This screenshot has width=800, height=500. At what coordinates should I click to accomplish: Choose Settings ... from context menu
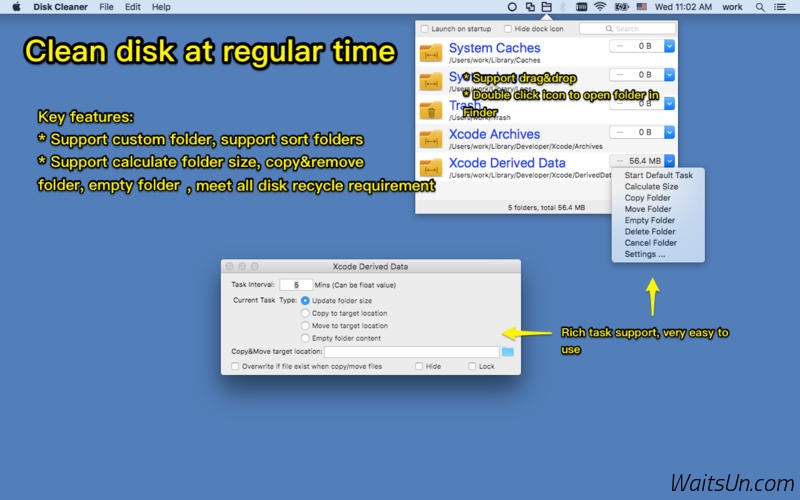pyautogui.click(x=658, y=254)
